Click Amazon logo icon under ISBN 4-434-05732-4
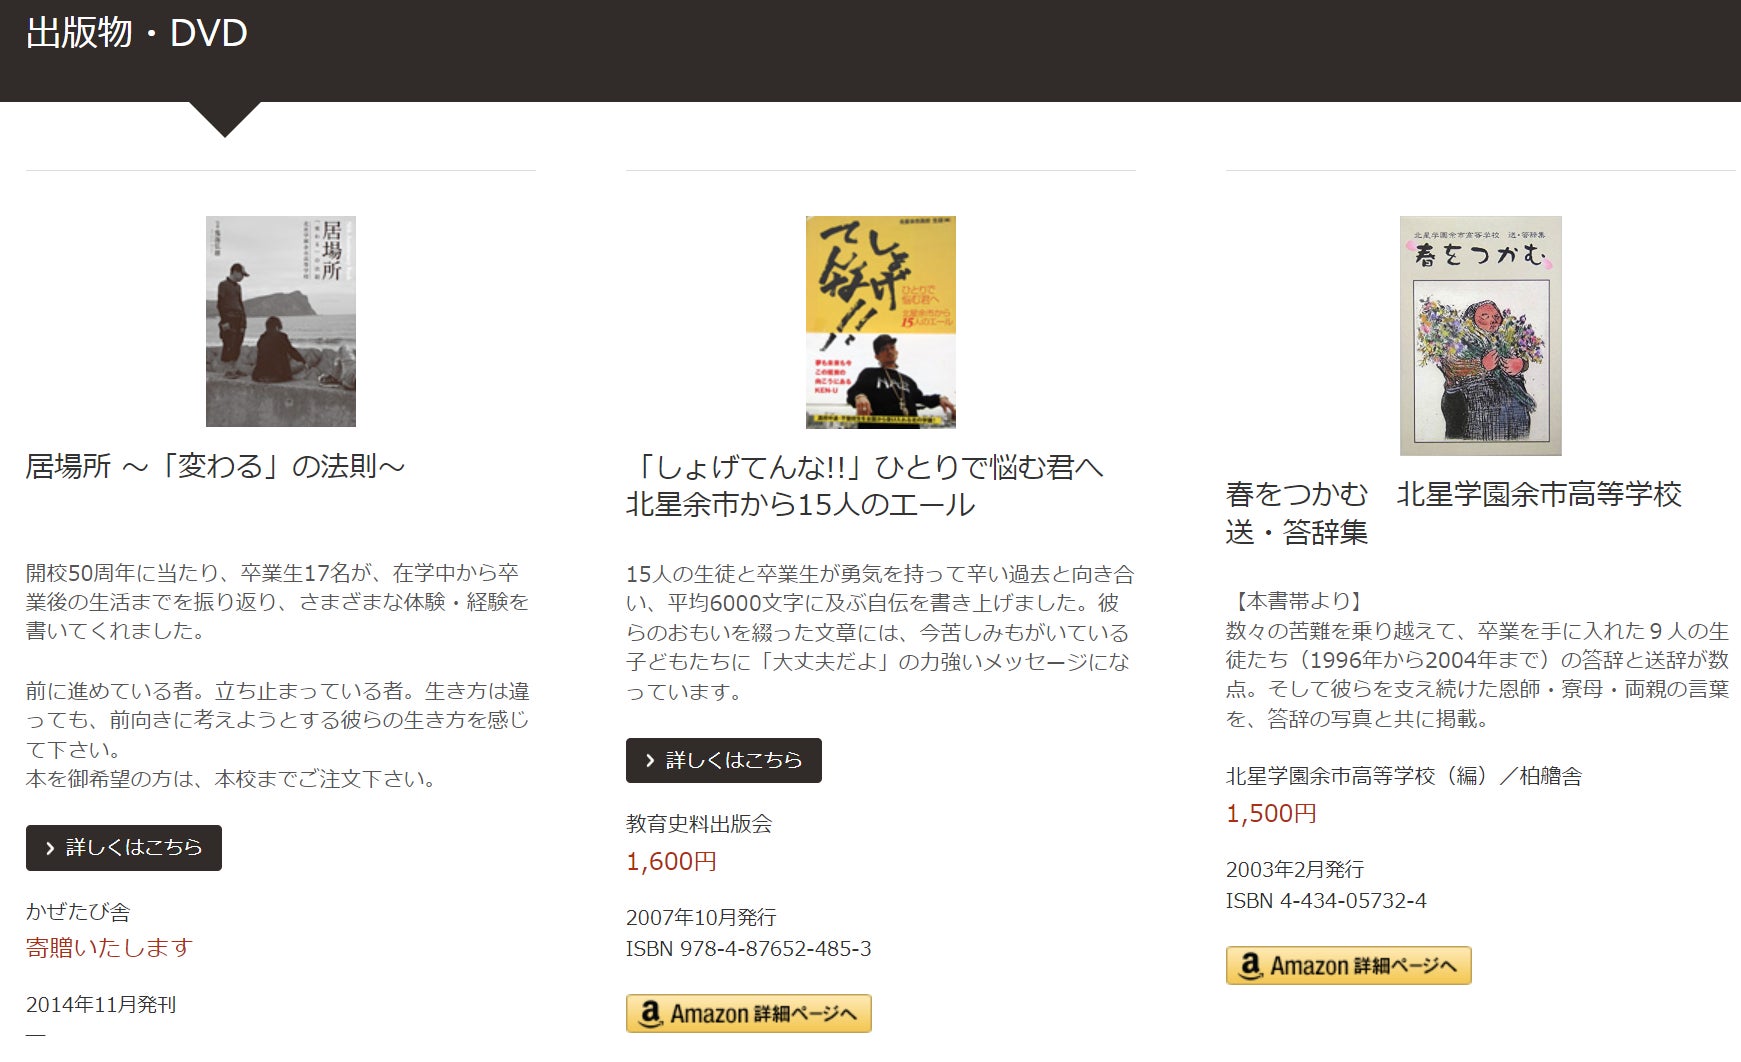This screenshot has height=1062, width=1741. coord(1250,966)
